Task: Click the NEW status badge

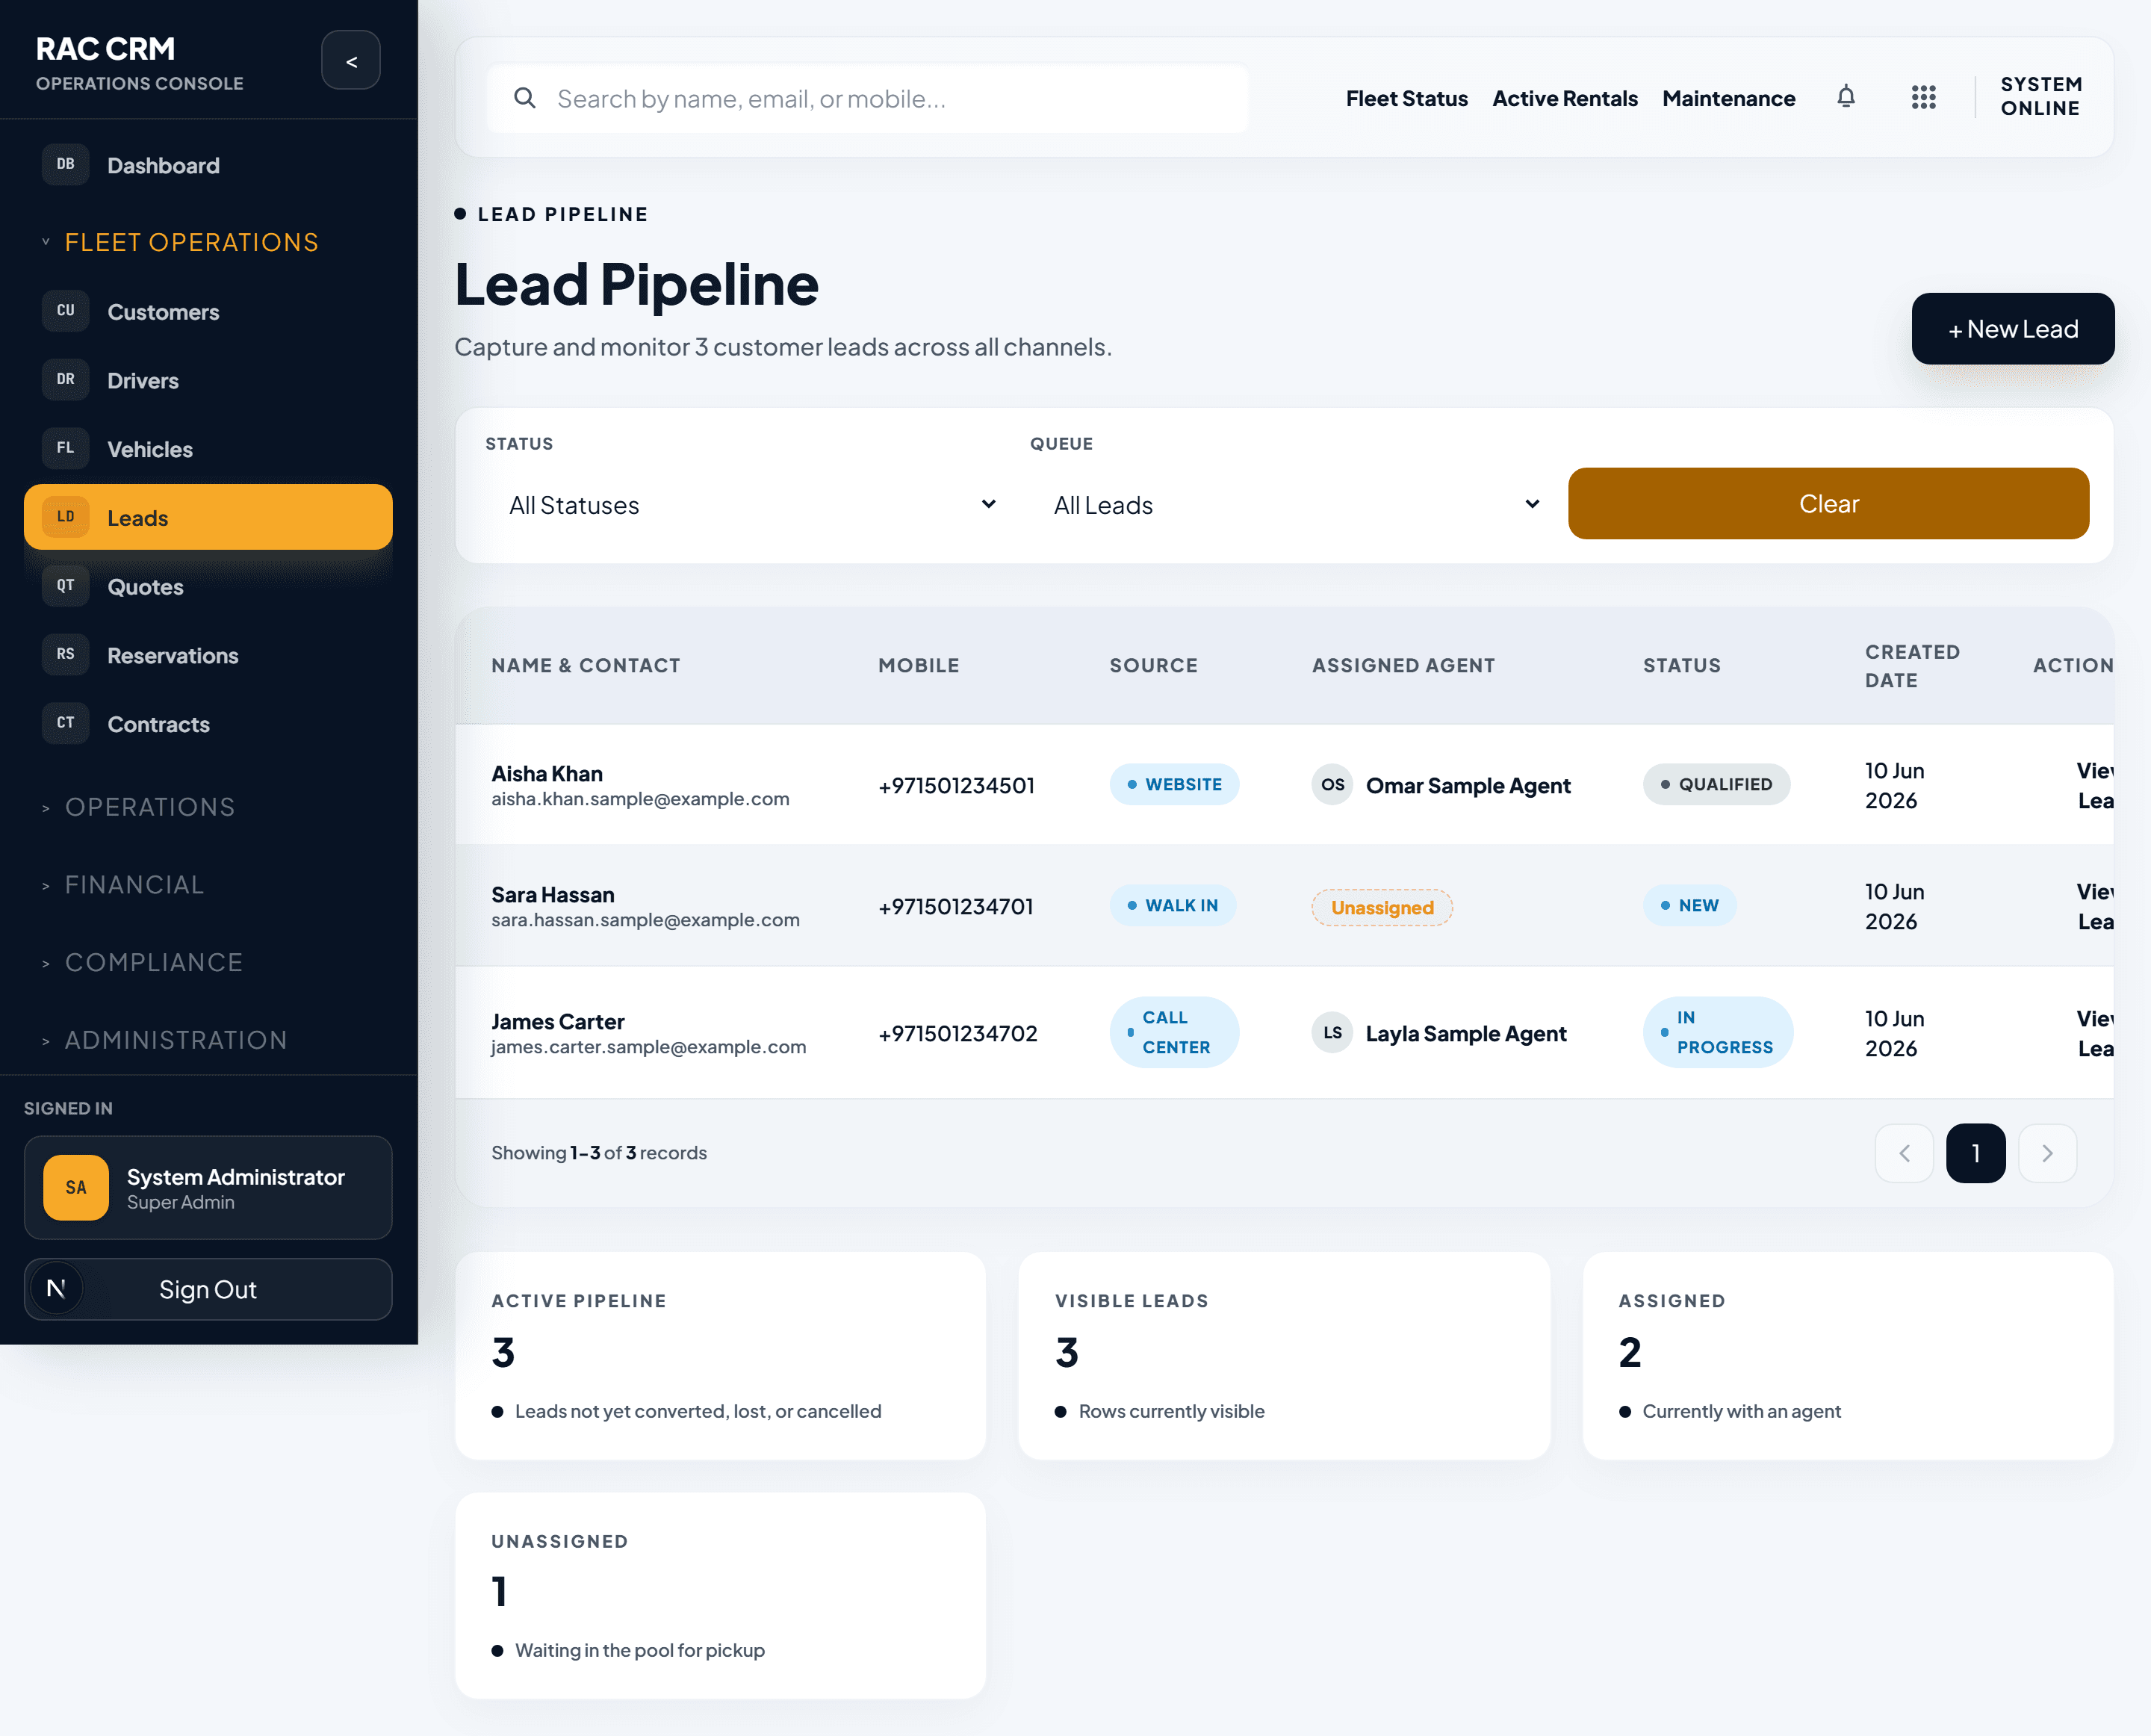Action: click(1689, 905)
